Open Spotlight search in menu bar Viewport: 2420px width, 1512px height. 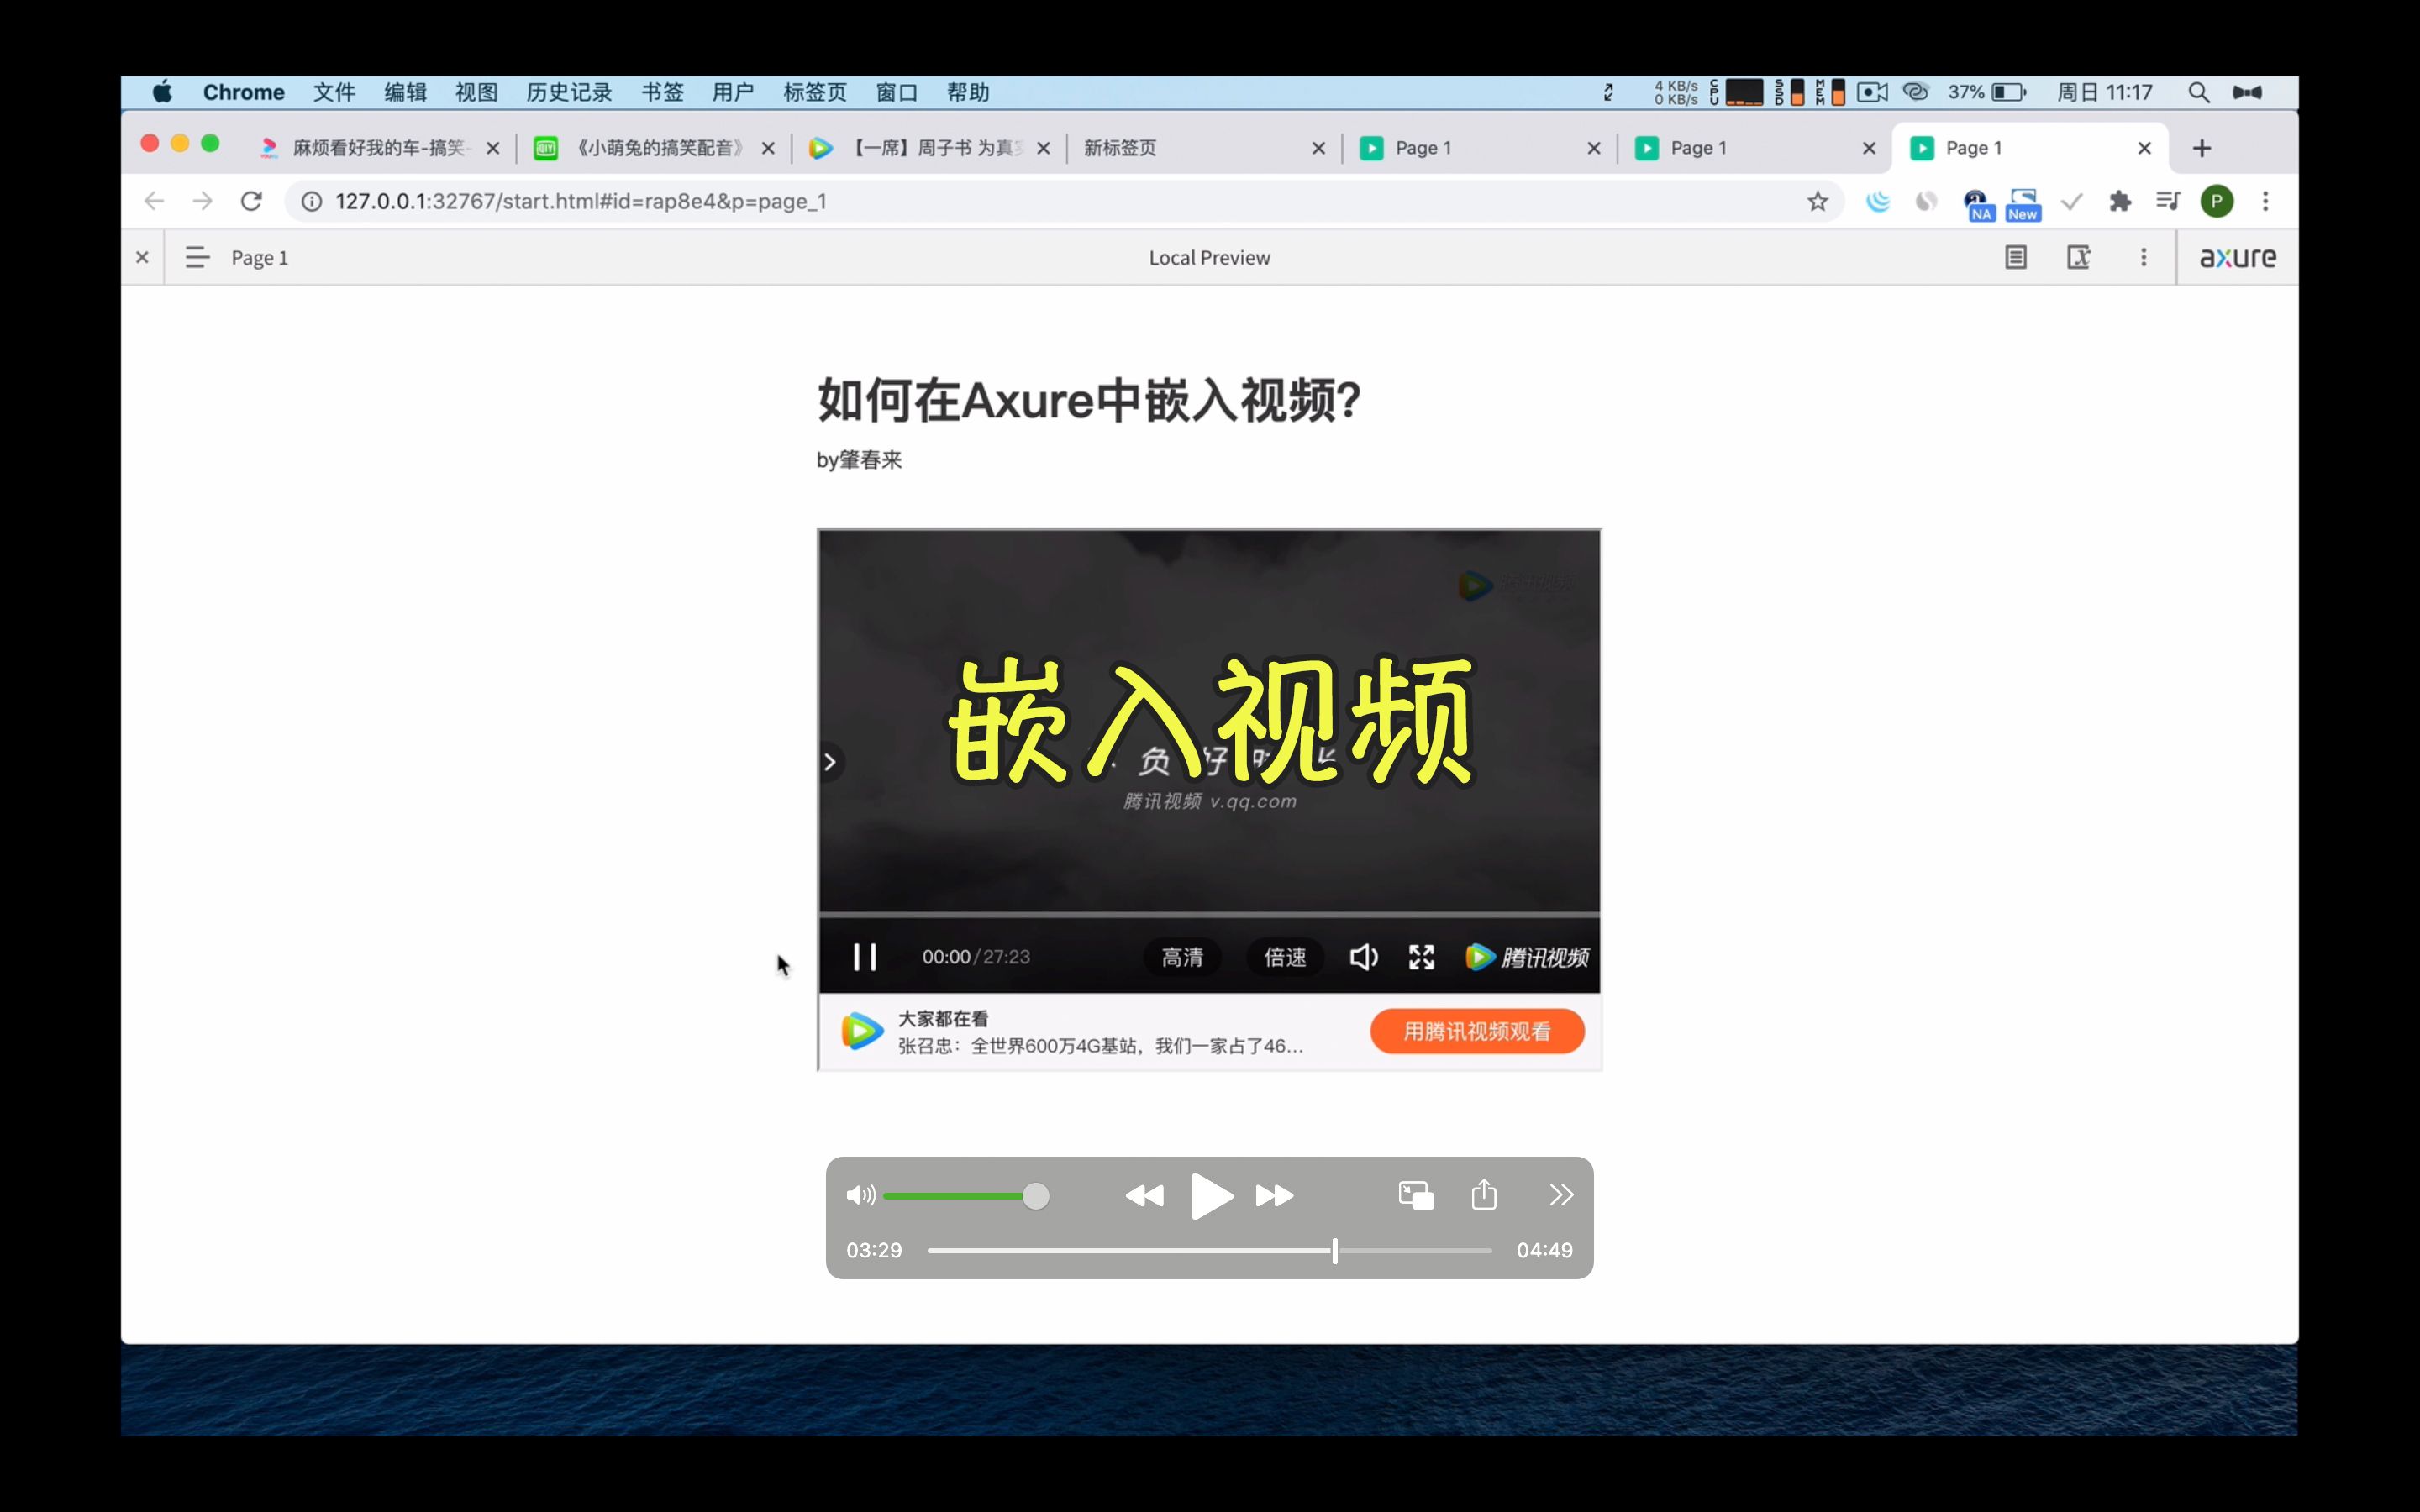(2198, 92)
